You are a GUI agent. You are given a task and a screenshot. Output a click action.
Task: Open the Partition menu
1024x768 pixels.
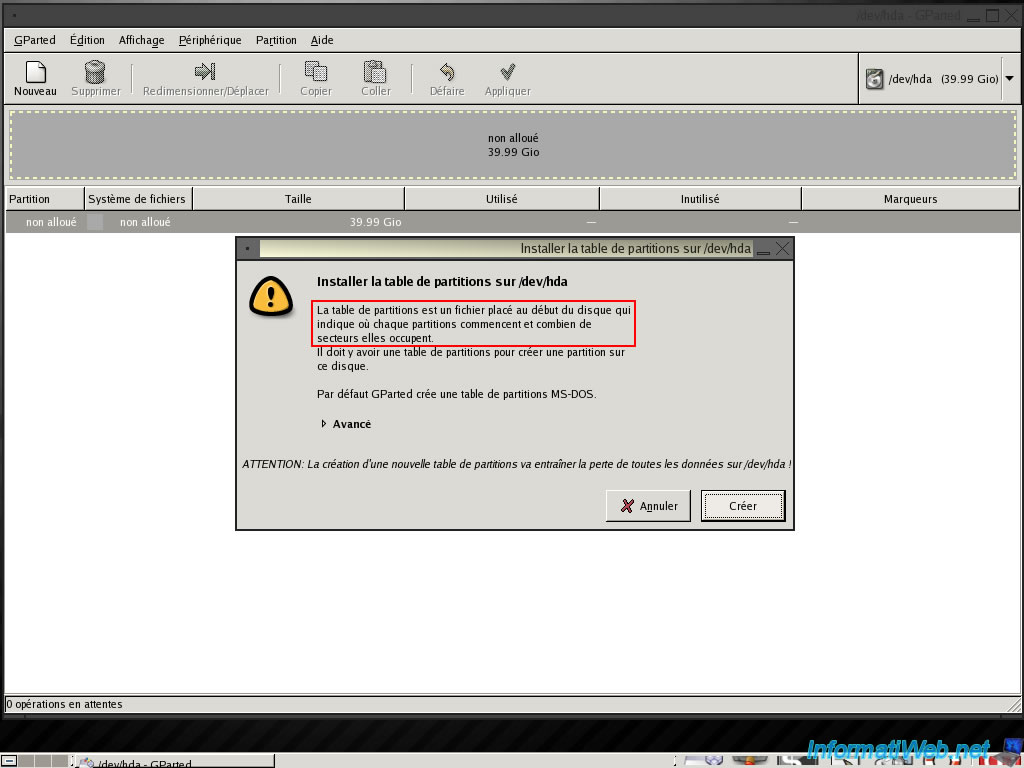click(x=276, y=40)
